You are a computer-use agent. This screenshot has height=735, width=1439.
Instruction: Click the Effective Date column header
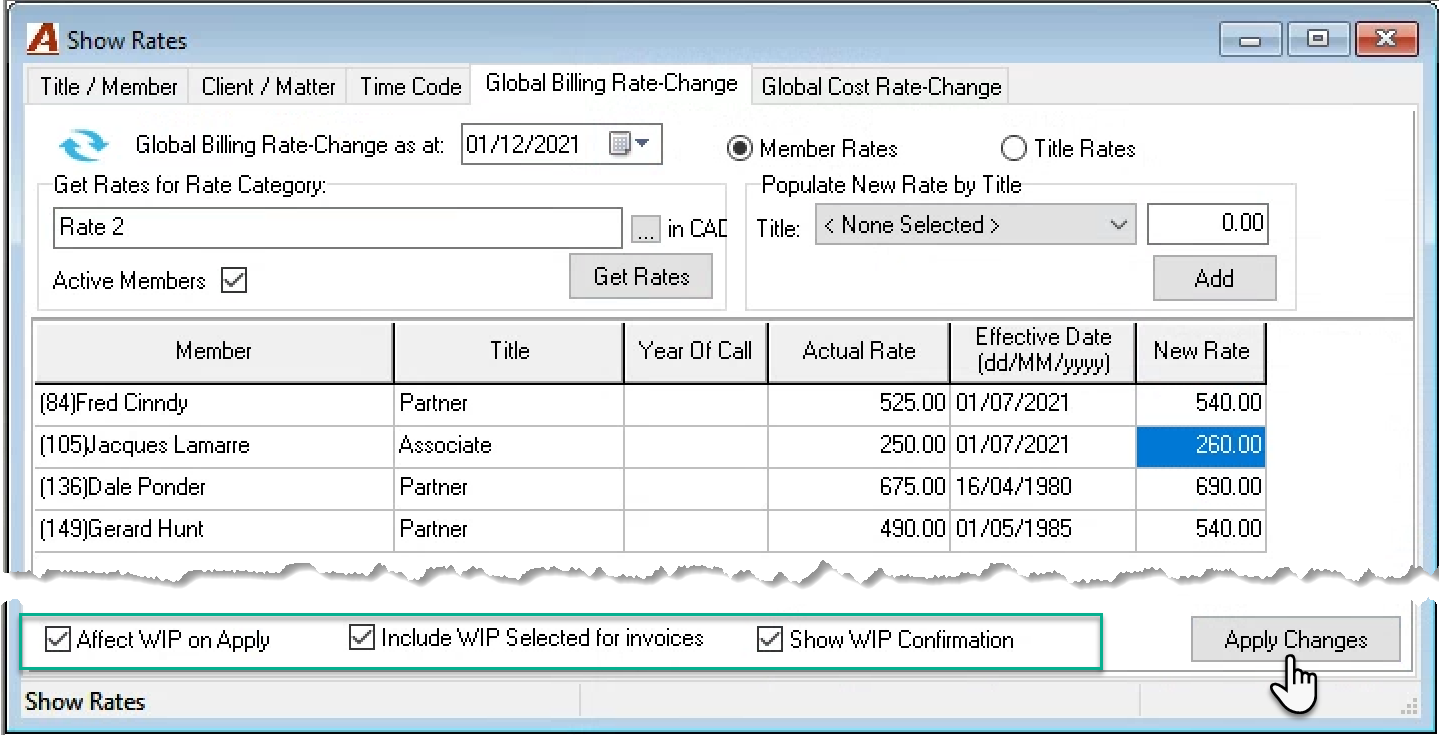1043,351
